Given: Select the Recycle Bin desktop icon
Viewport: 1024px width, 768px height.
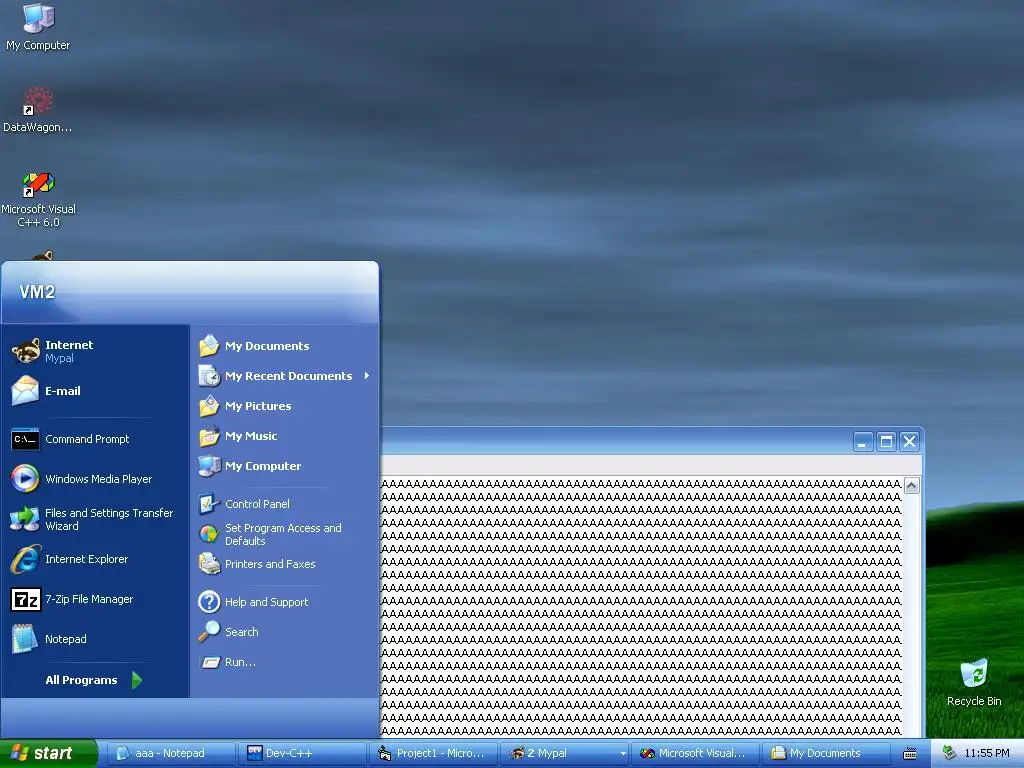Looking at the screenshot, I should point(974,682).
